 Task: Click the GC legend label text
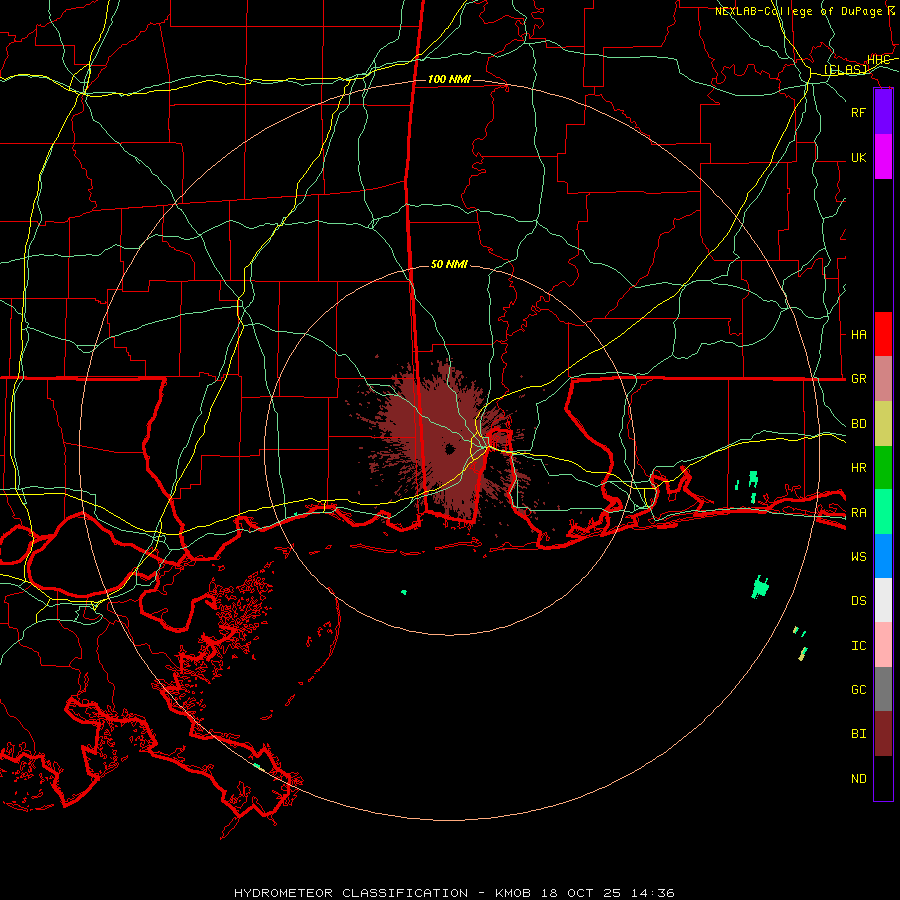coord(858,690)
